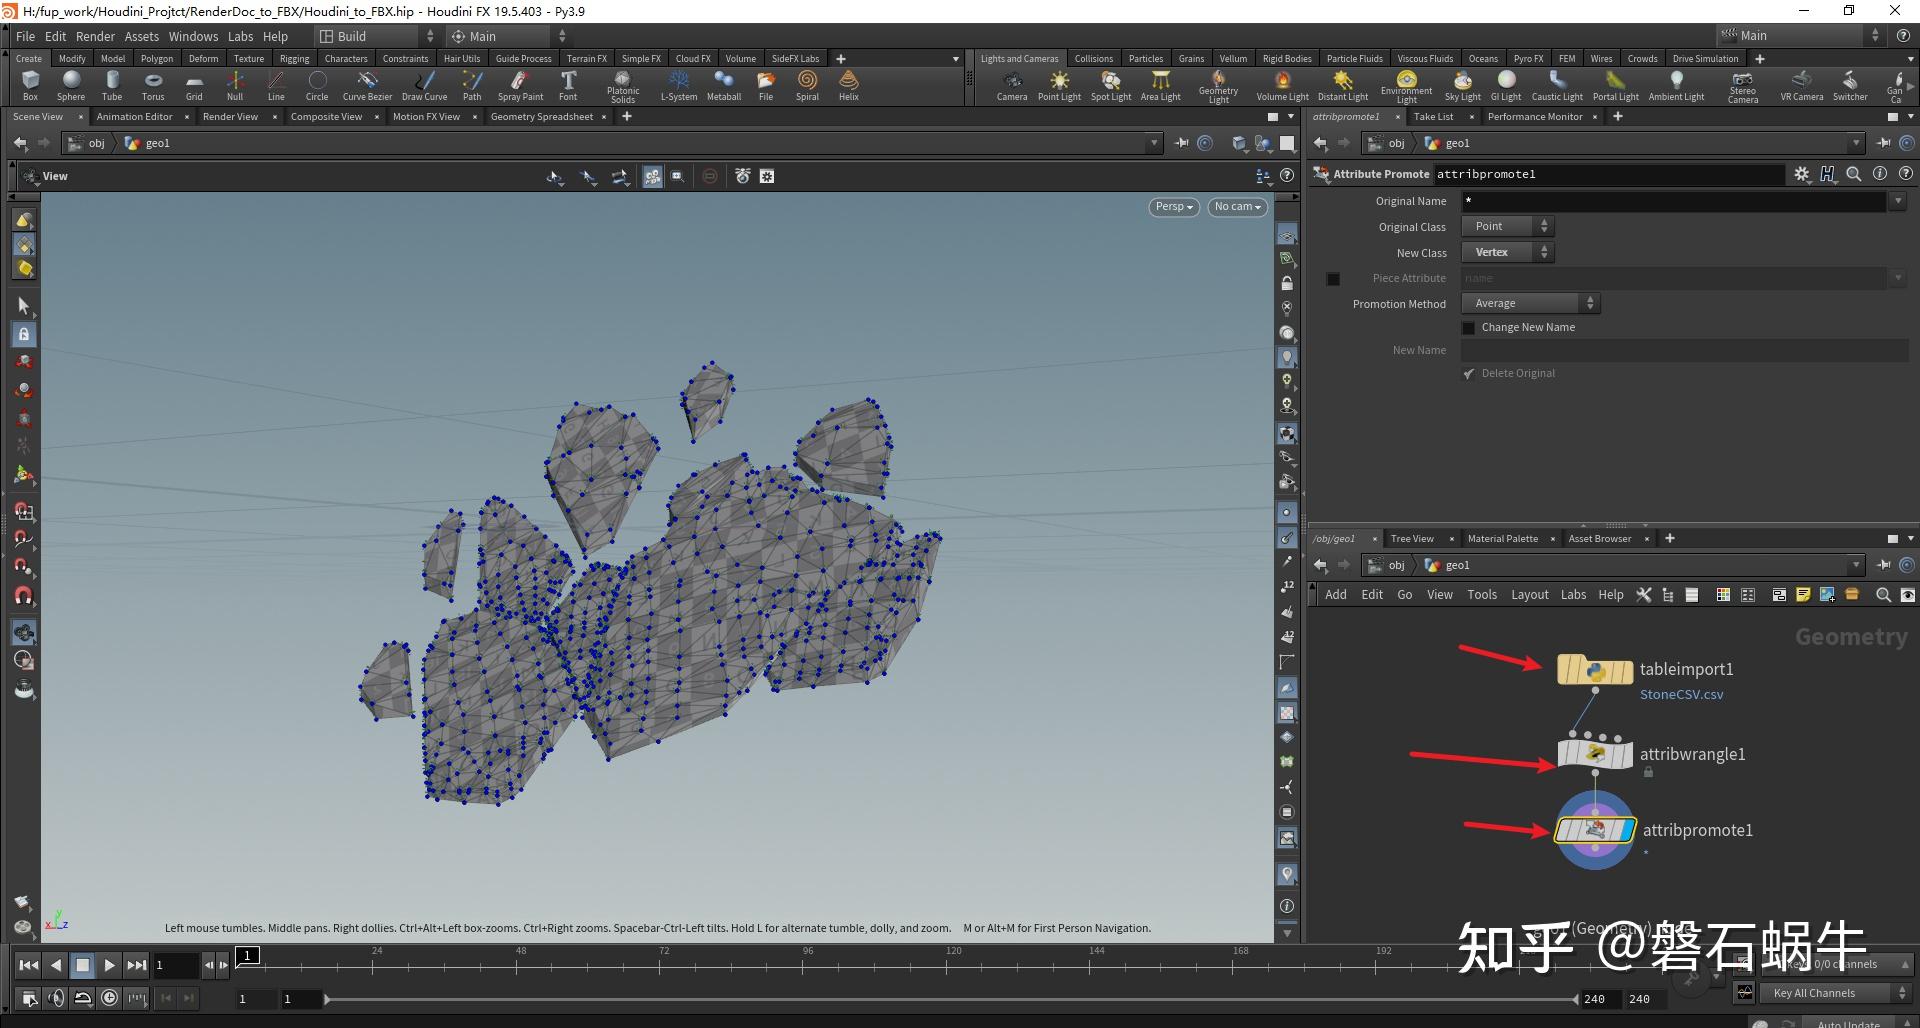Select the attribwrangle1 node

point(1594,755)
